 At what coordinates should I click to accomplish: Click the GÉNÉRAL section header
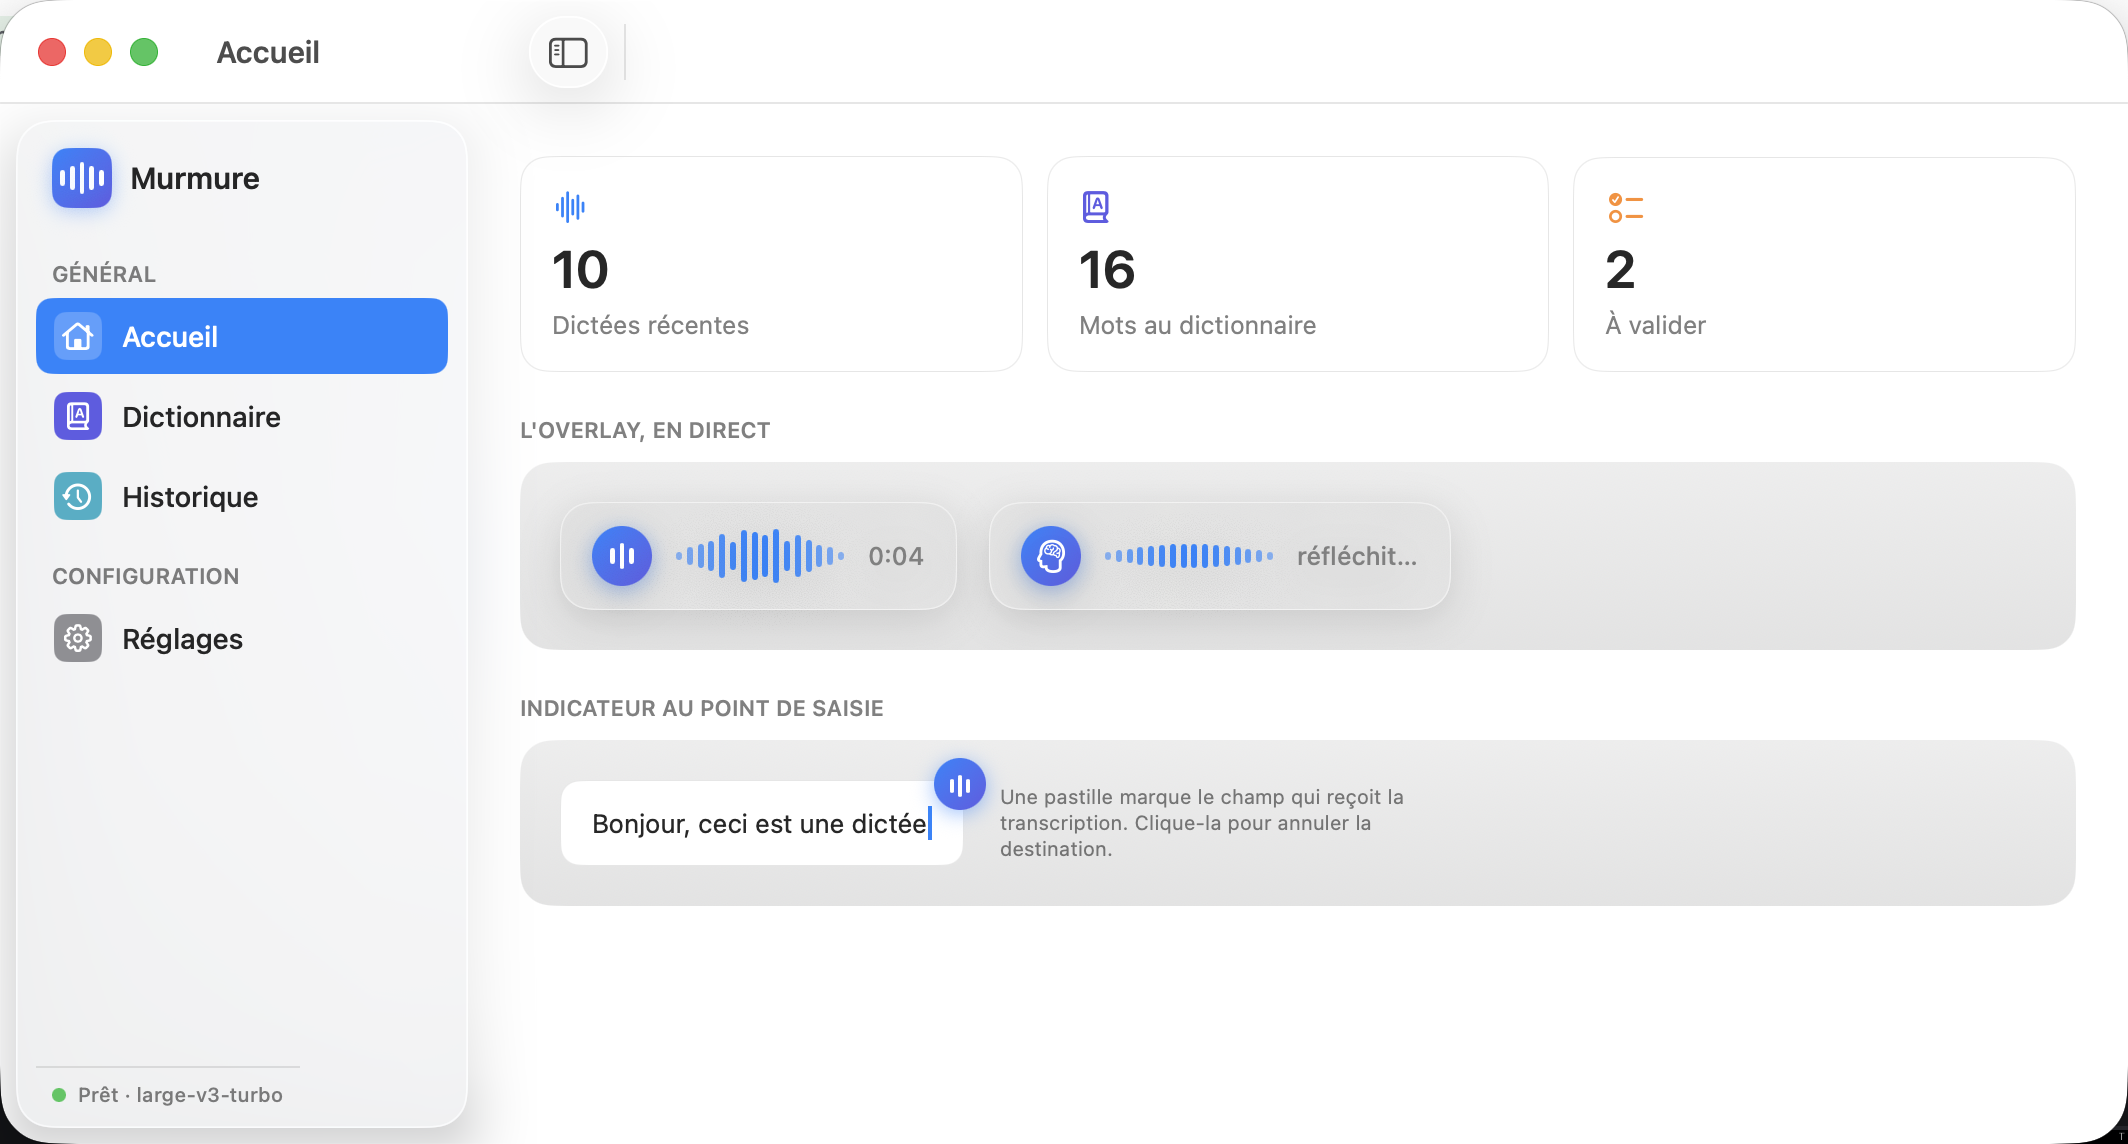[x=104, y=274]
